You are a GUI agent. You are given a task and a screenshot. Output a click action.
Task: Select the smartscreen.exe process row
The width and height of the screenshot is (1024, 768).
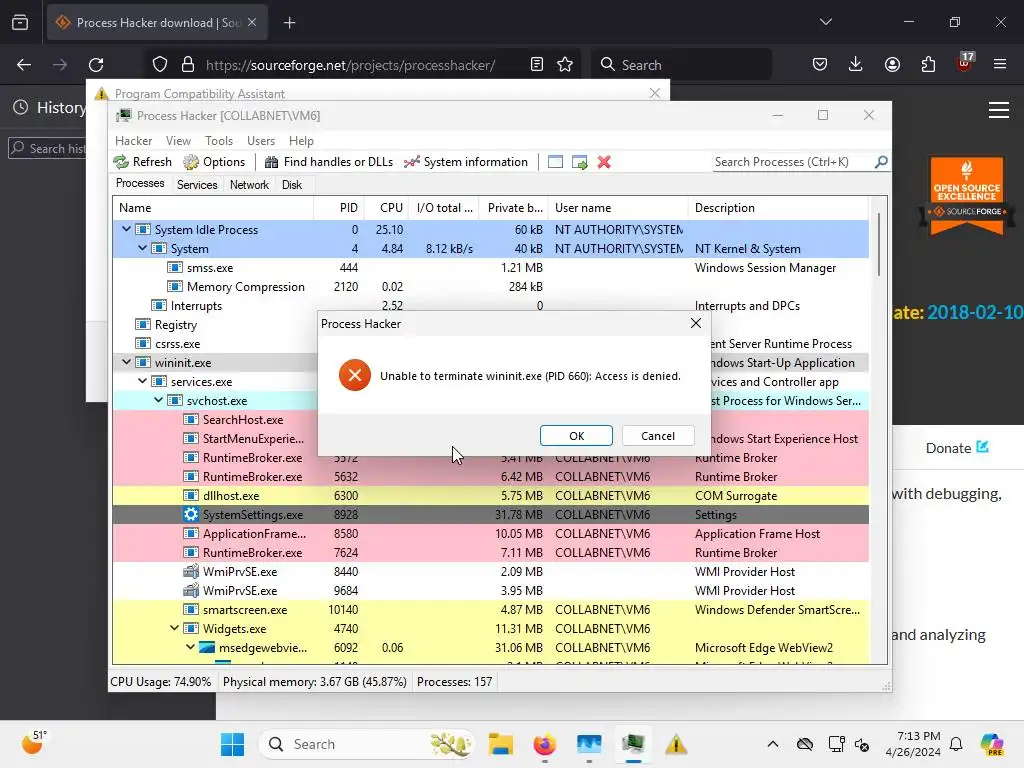click(491, 610)
